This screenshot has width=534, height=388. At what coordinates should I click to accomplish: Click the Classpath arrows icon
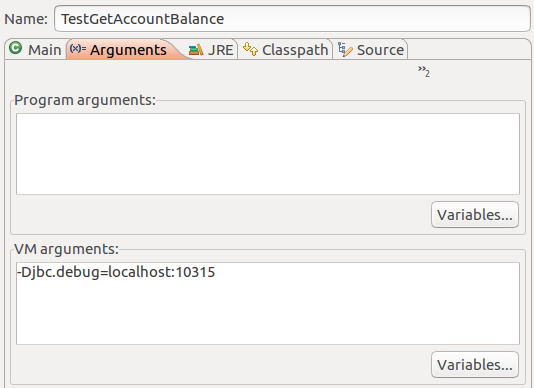click(x=250, y=49)
